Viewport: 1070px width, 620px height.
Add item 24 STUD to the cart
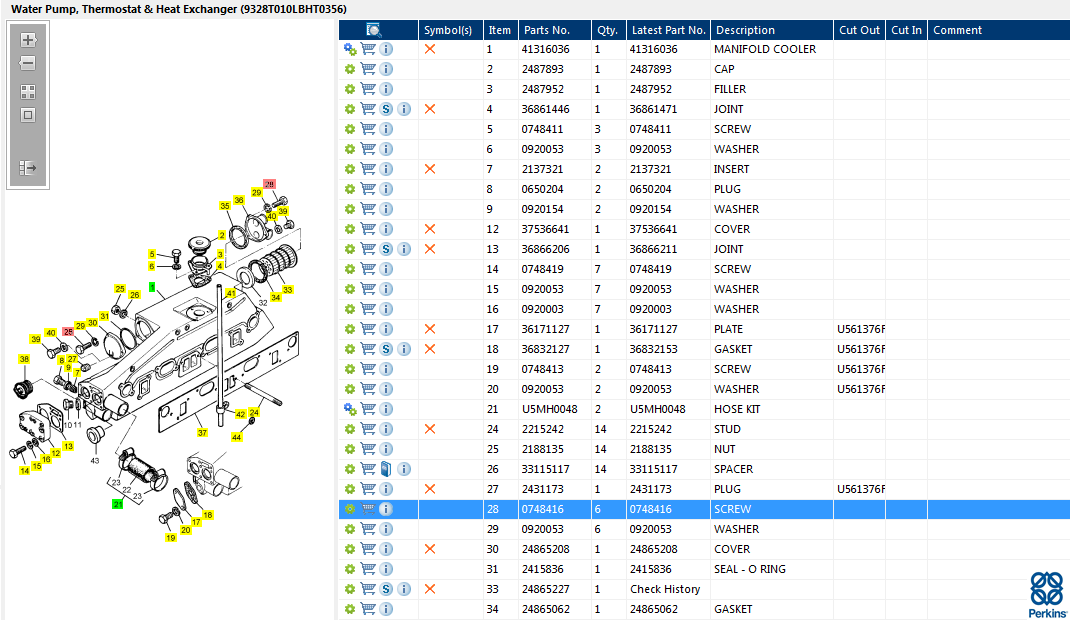[368, 429]
